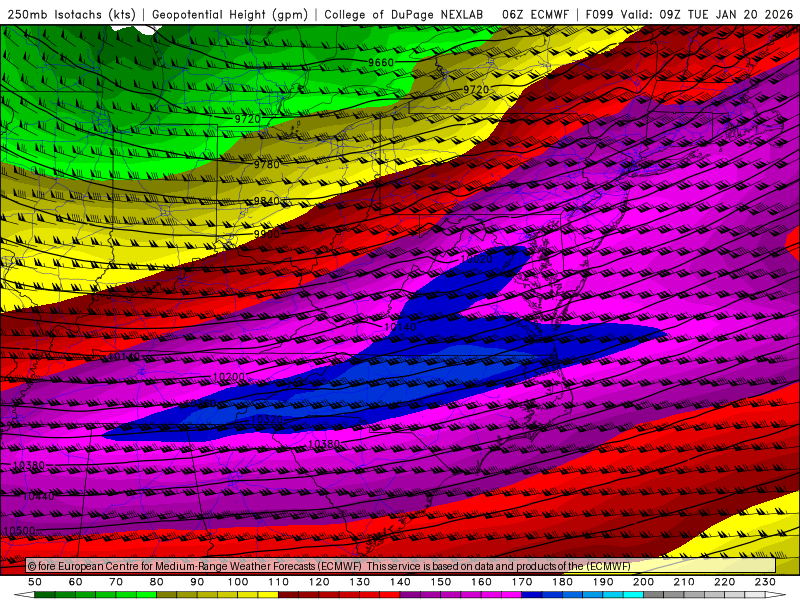Click the bright red swatch left of 140

click(x=390, y=594)
